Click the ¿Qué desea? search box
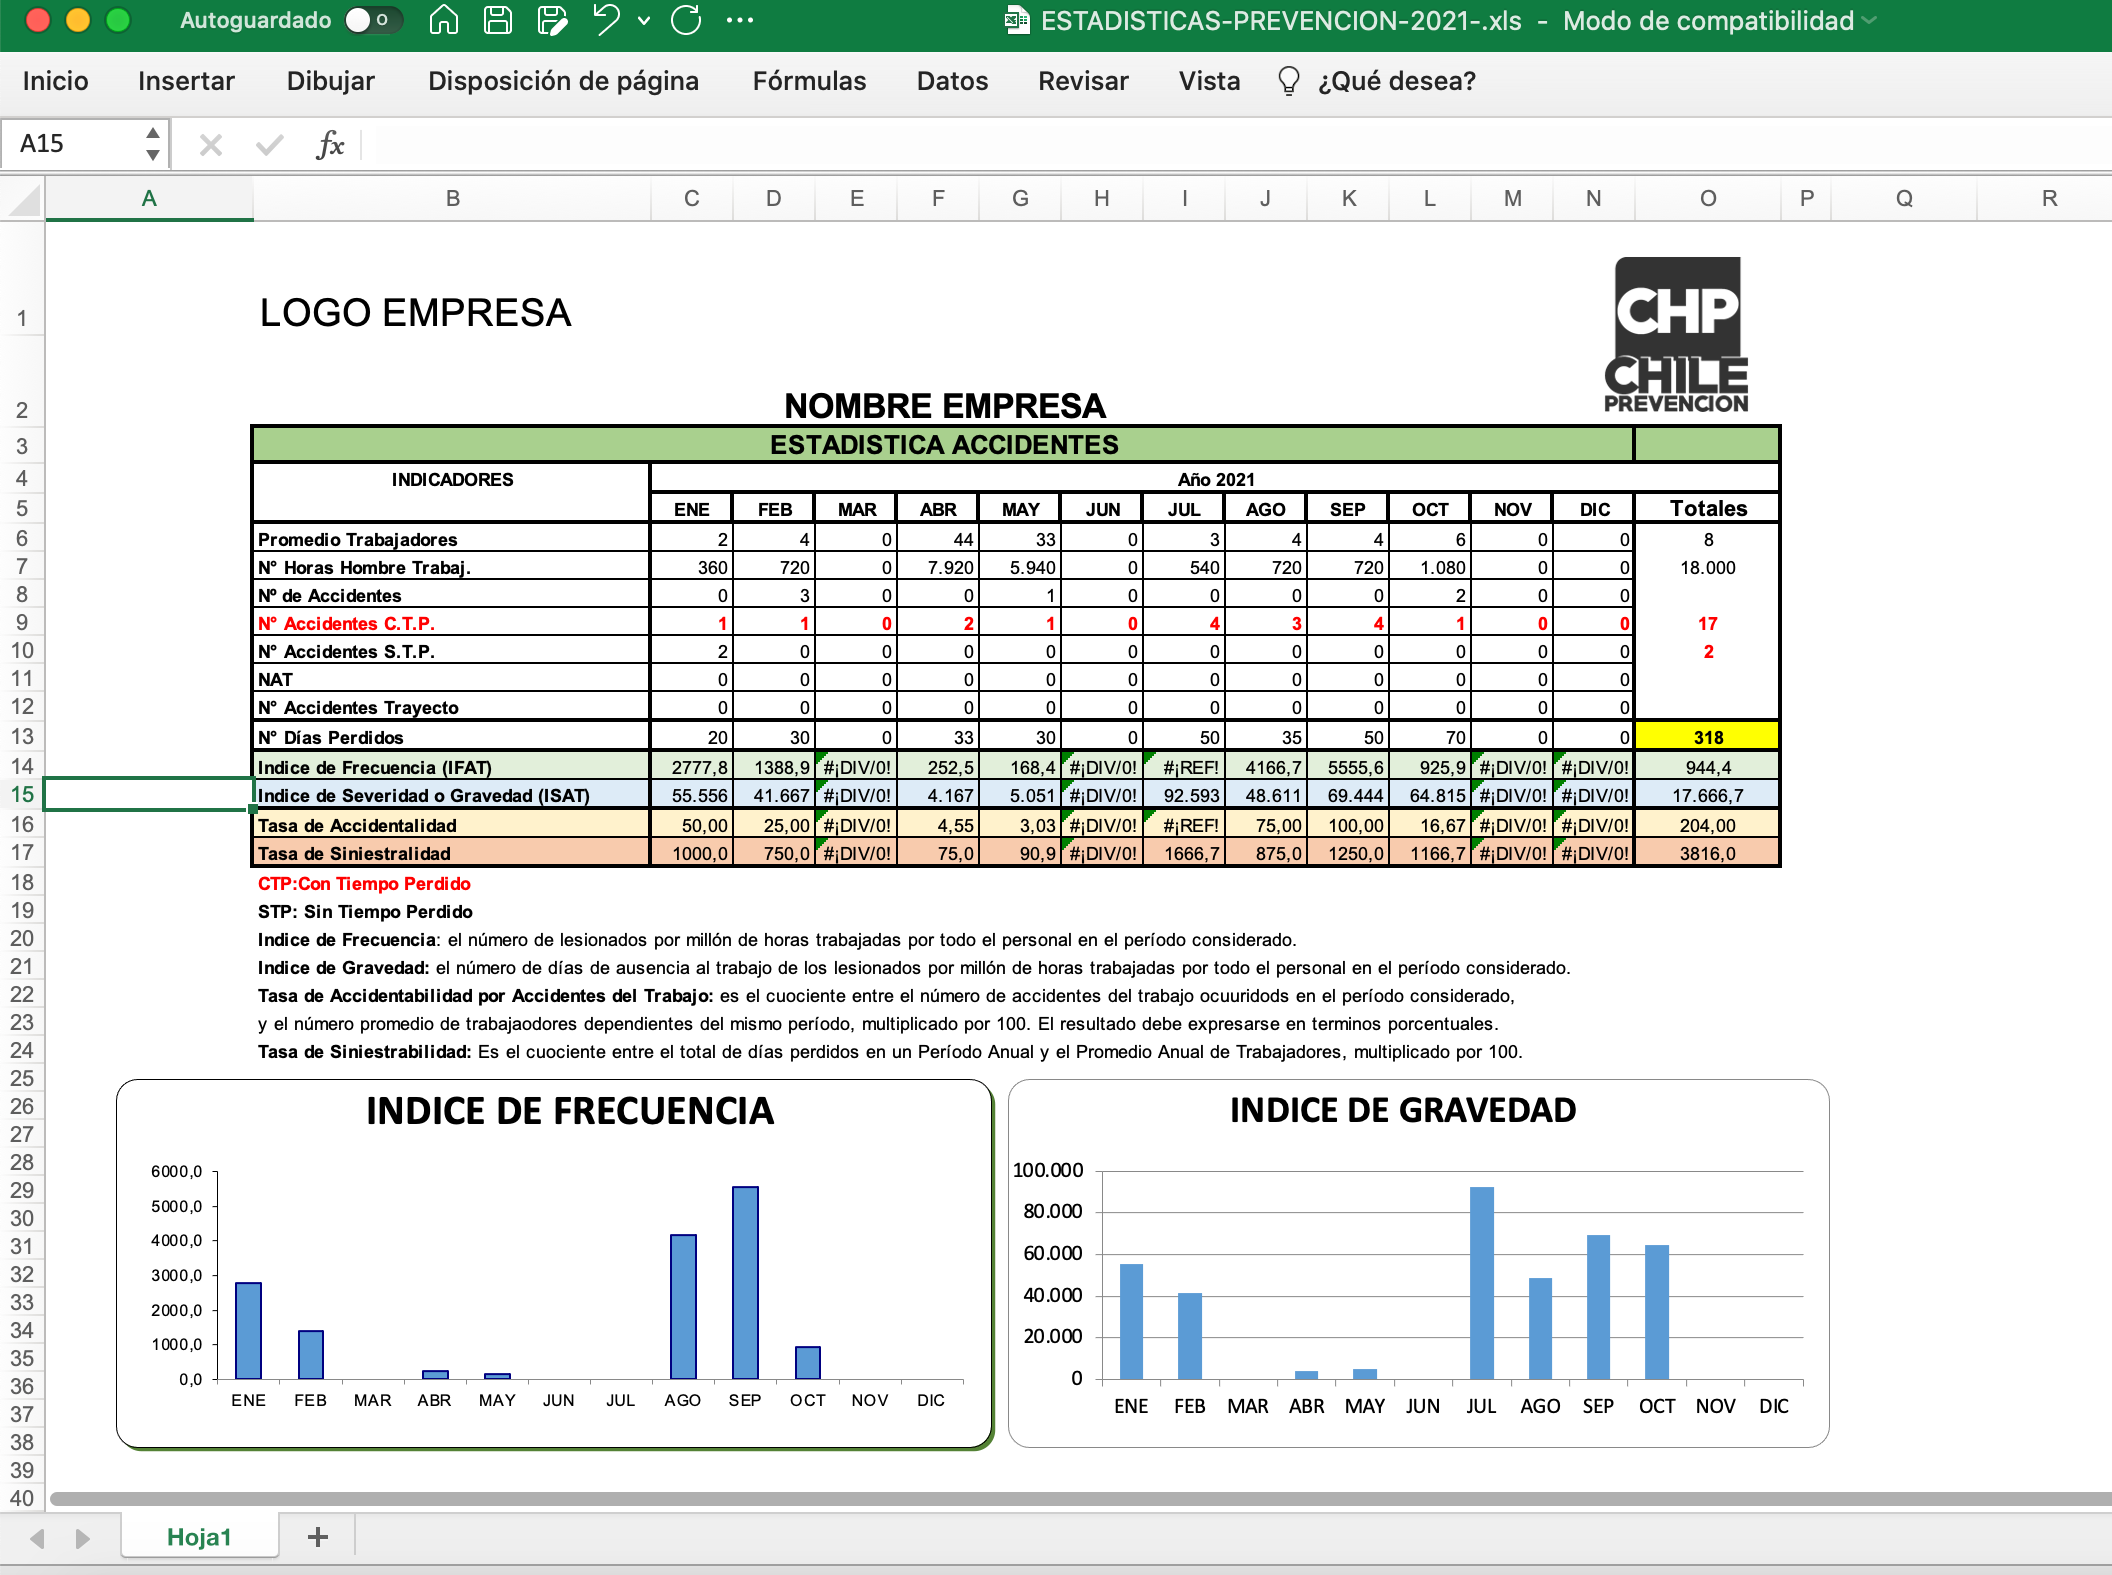Screen dimensions: 2112x1575 click(x=1396, y=81)
